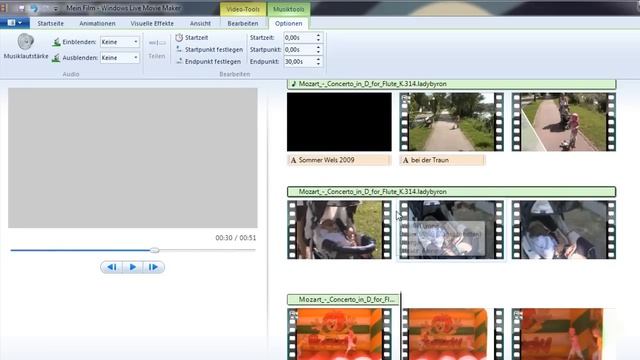Viewport: 640px width, 360px height.
Task: Select the second bouncy castle clip
Action: tap(451, 334)
